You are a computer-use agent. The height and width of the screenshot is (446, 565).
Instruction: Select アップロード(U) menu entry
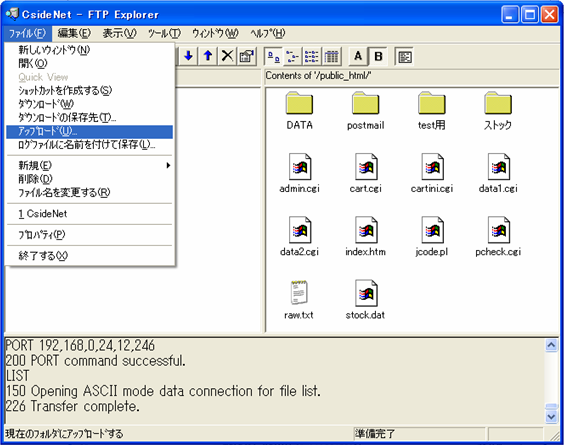[x=89, y=131]
